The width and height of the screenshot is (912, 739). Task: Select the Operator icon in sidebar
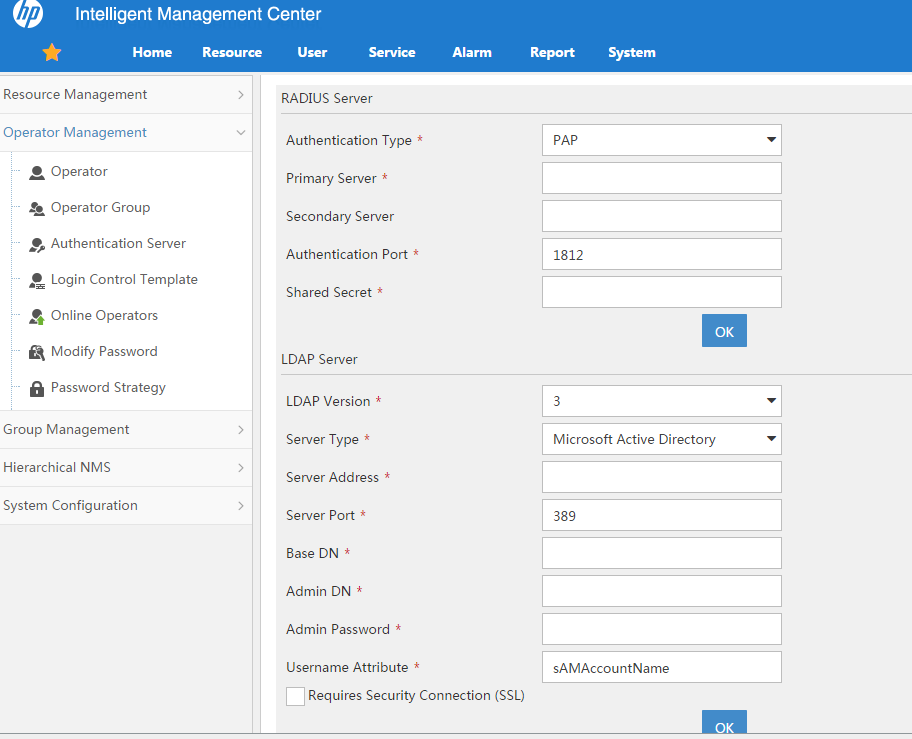tap(35, 171)
